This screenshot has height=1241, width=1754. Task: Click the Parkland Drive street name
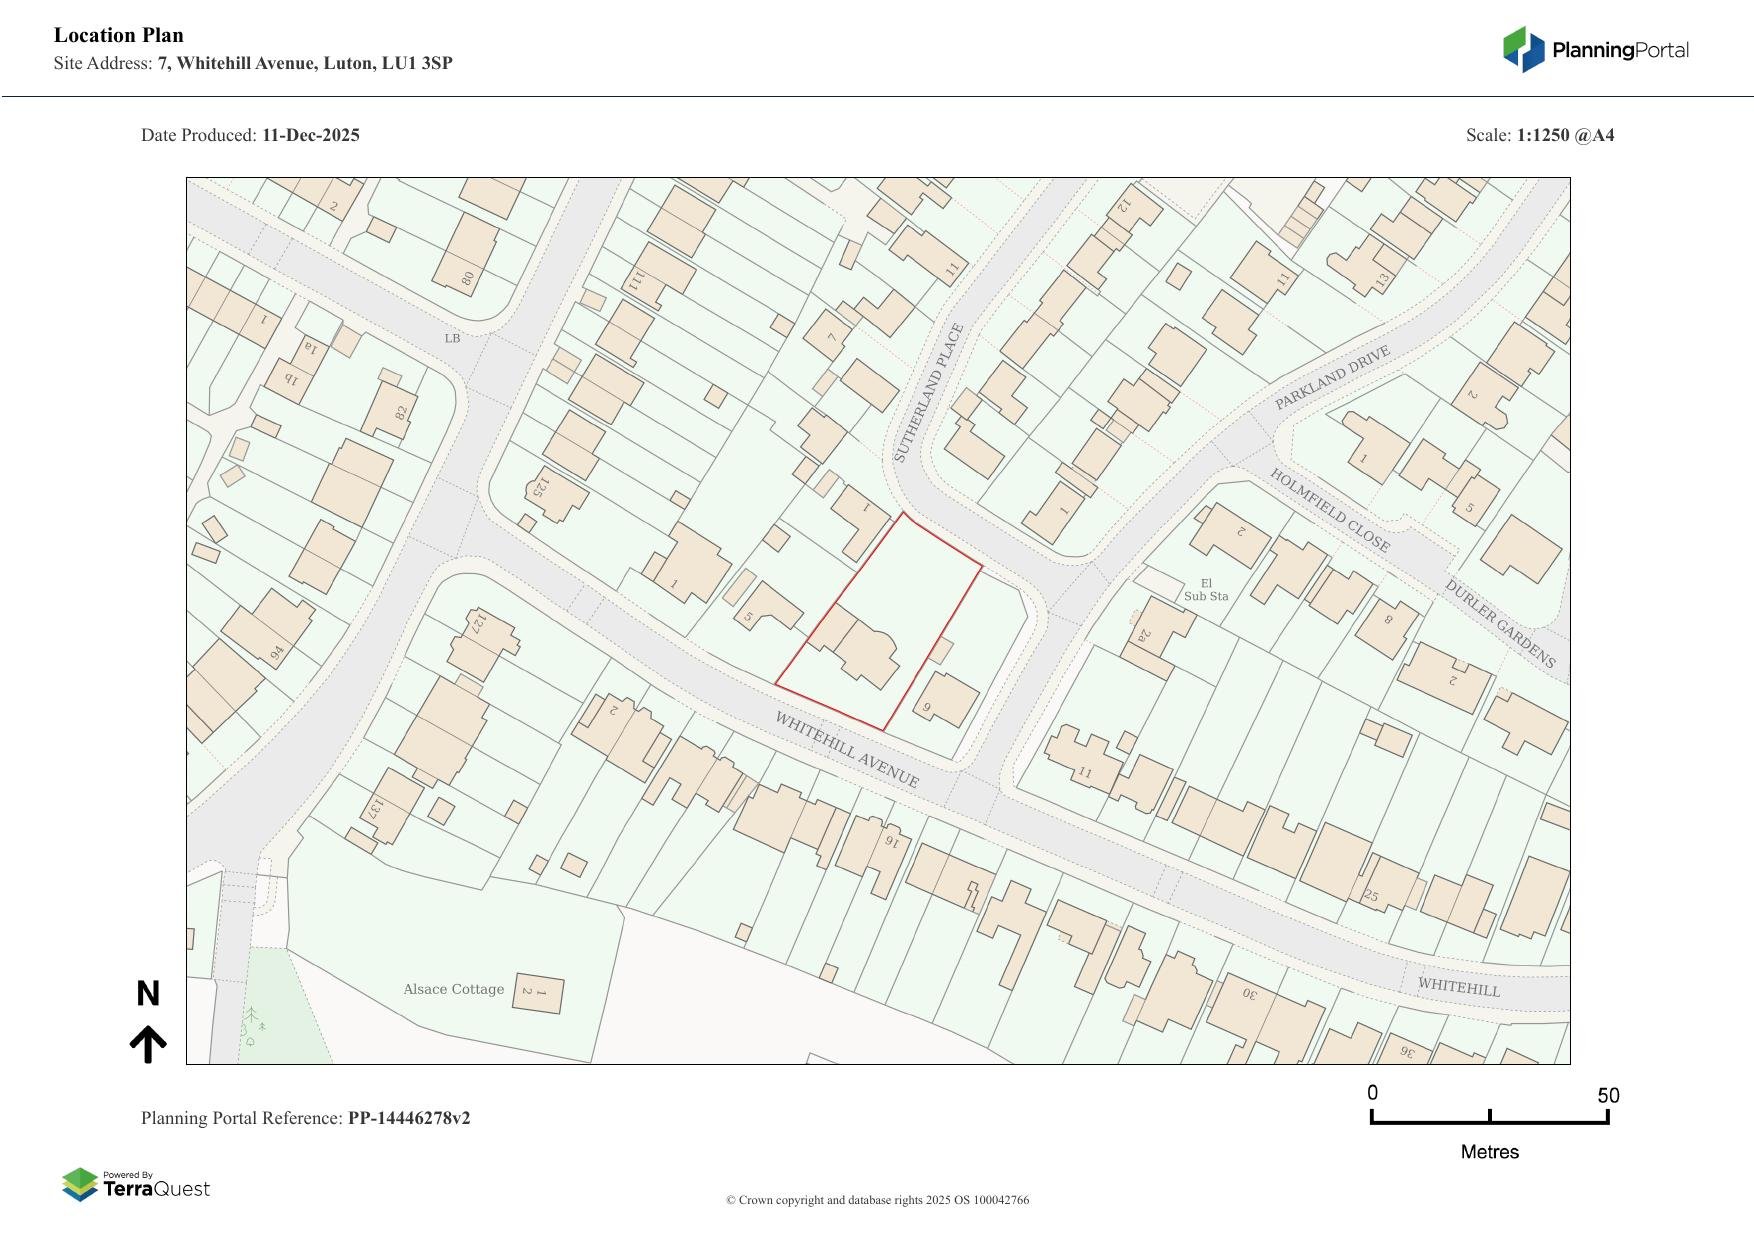pyautogui.click(x=1332, y=378)
